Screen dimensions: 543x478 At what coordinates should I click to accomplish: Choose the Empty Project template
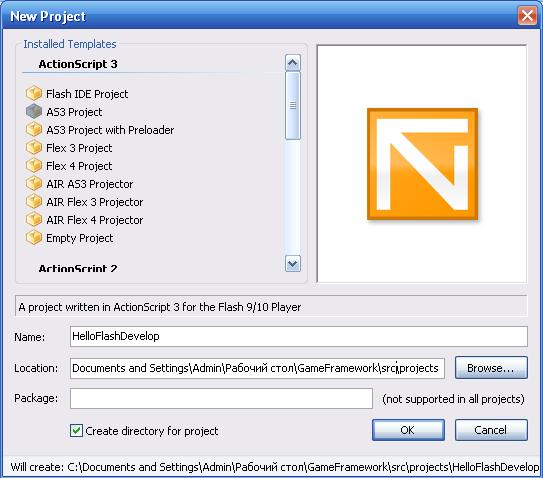tap(79, 238)
